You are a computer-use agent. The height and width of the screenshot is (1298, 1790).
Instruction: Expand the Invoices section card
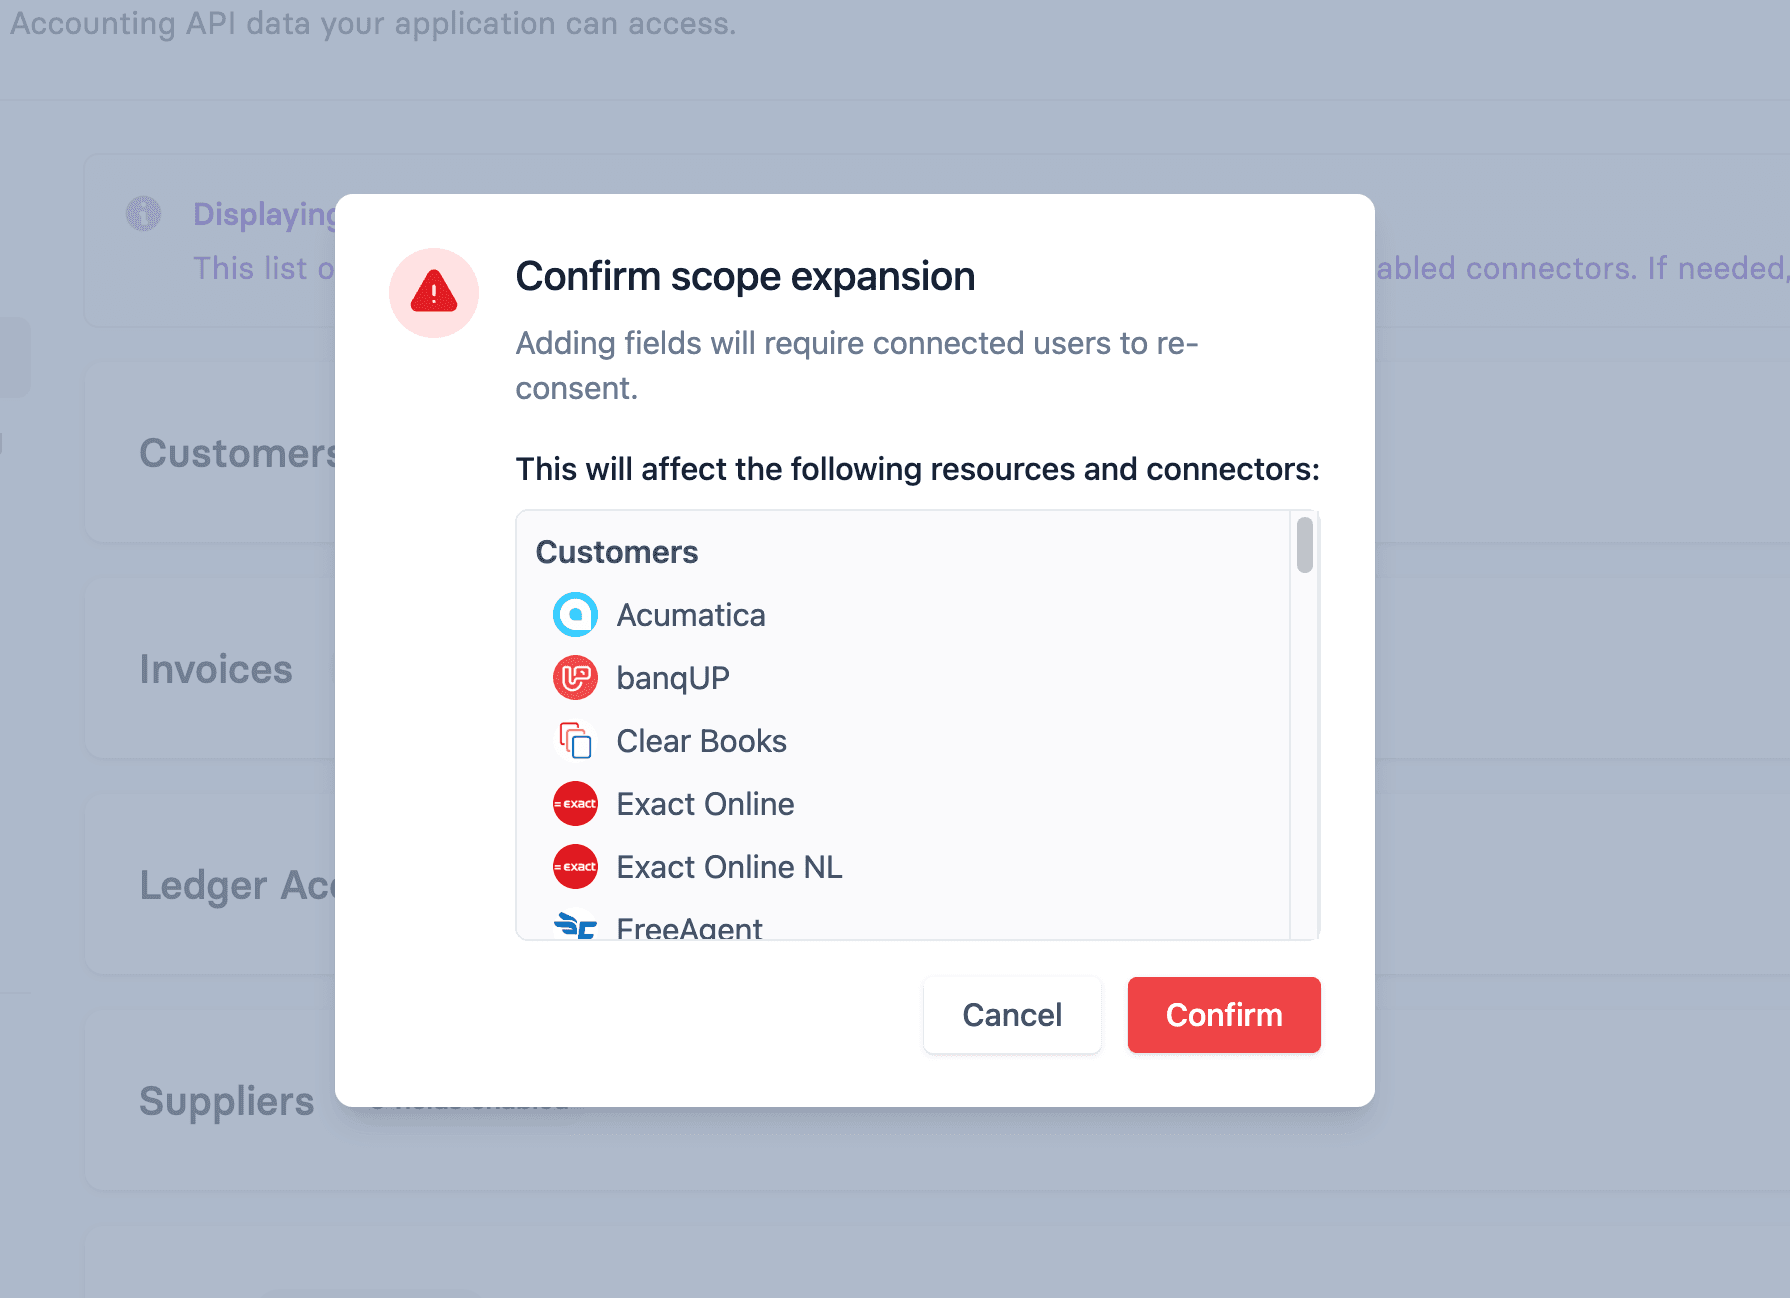pos(216,668)
